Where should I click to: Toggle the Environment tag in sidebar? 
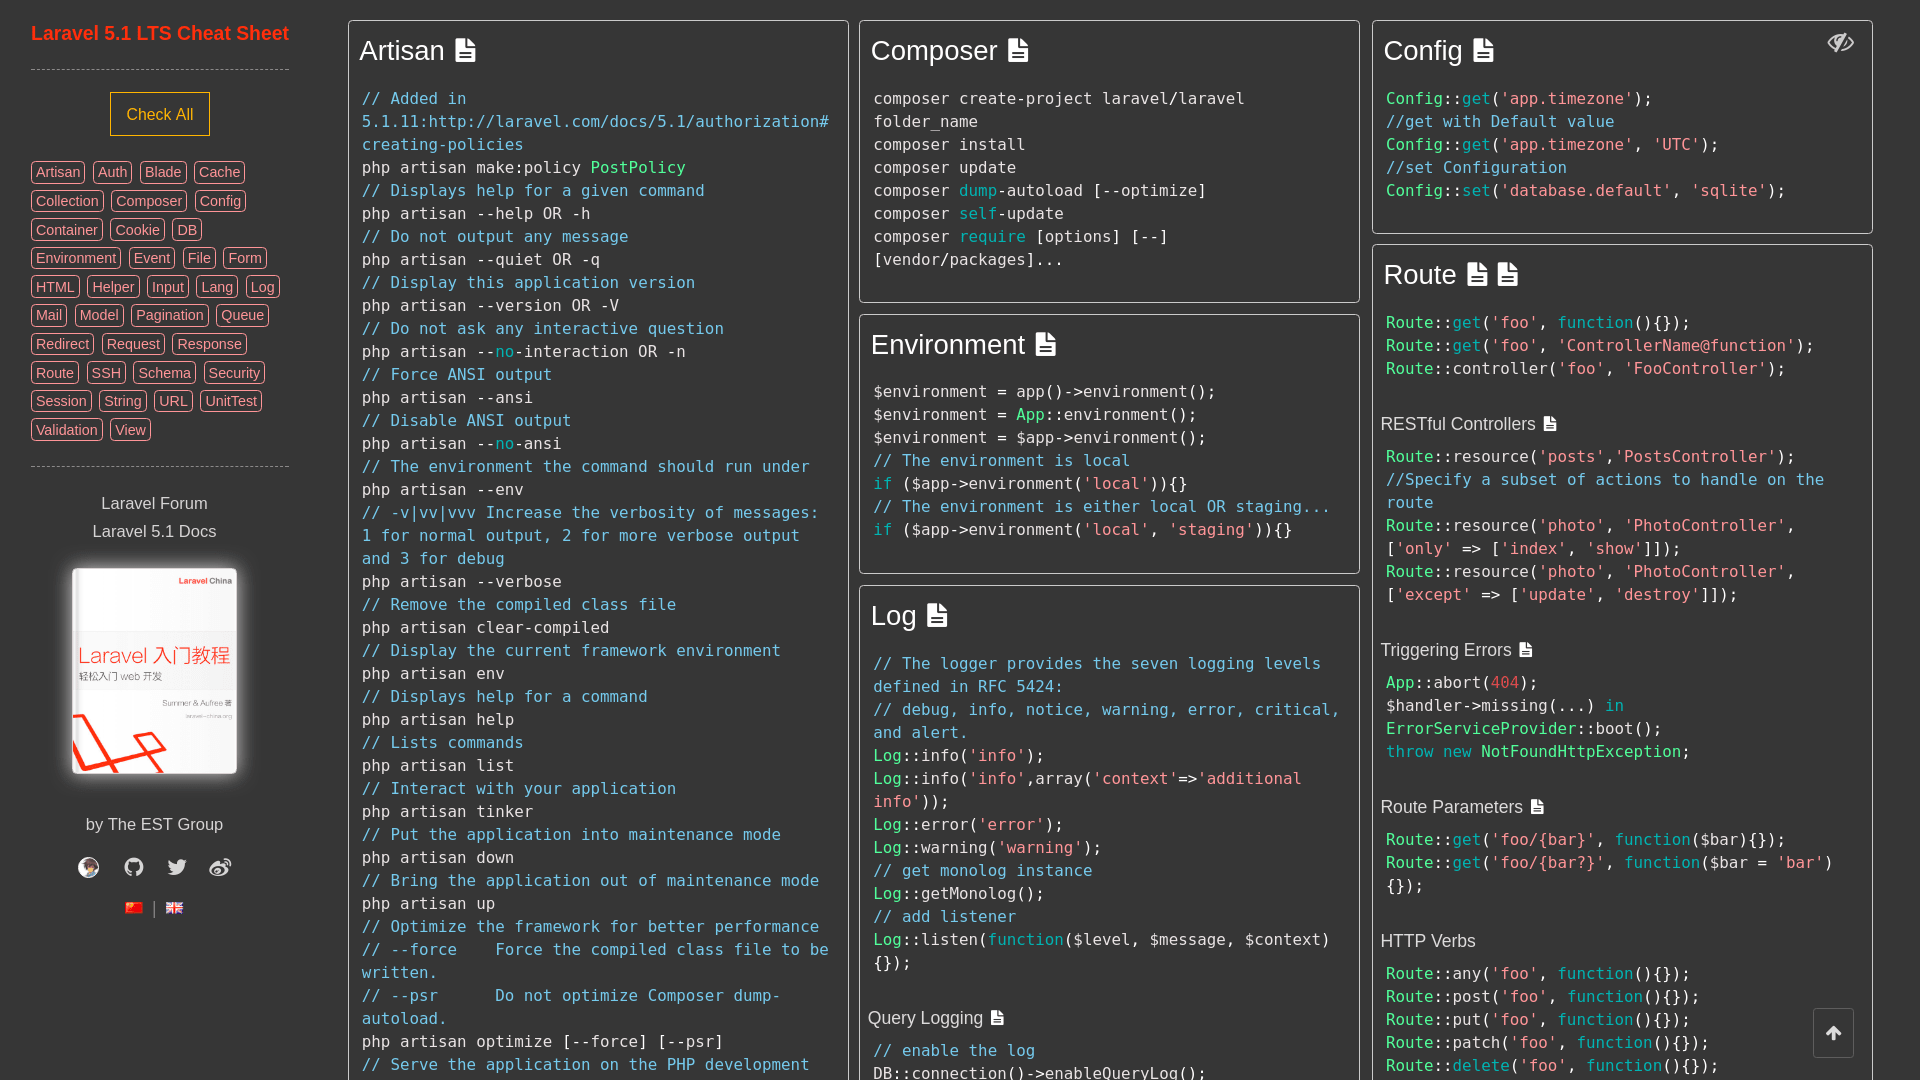click(x=76, y=258)
